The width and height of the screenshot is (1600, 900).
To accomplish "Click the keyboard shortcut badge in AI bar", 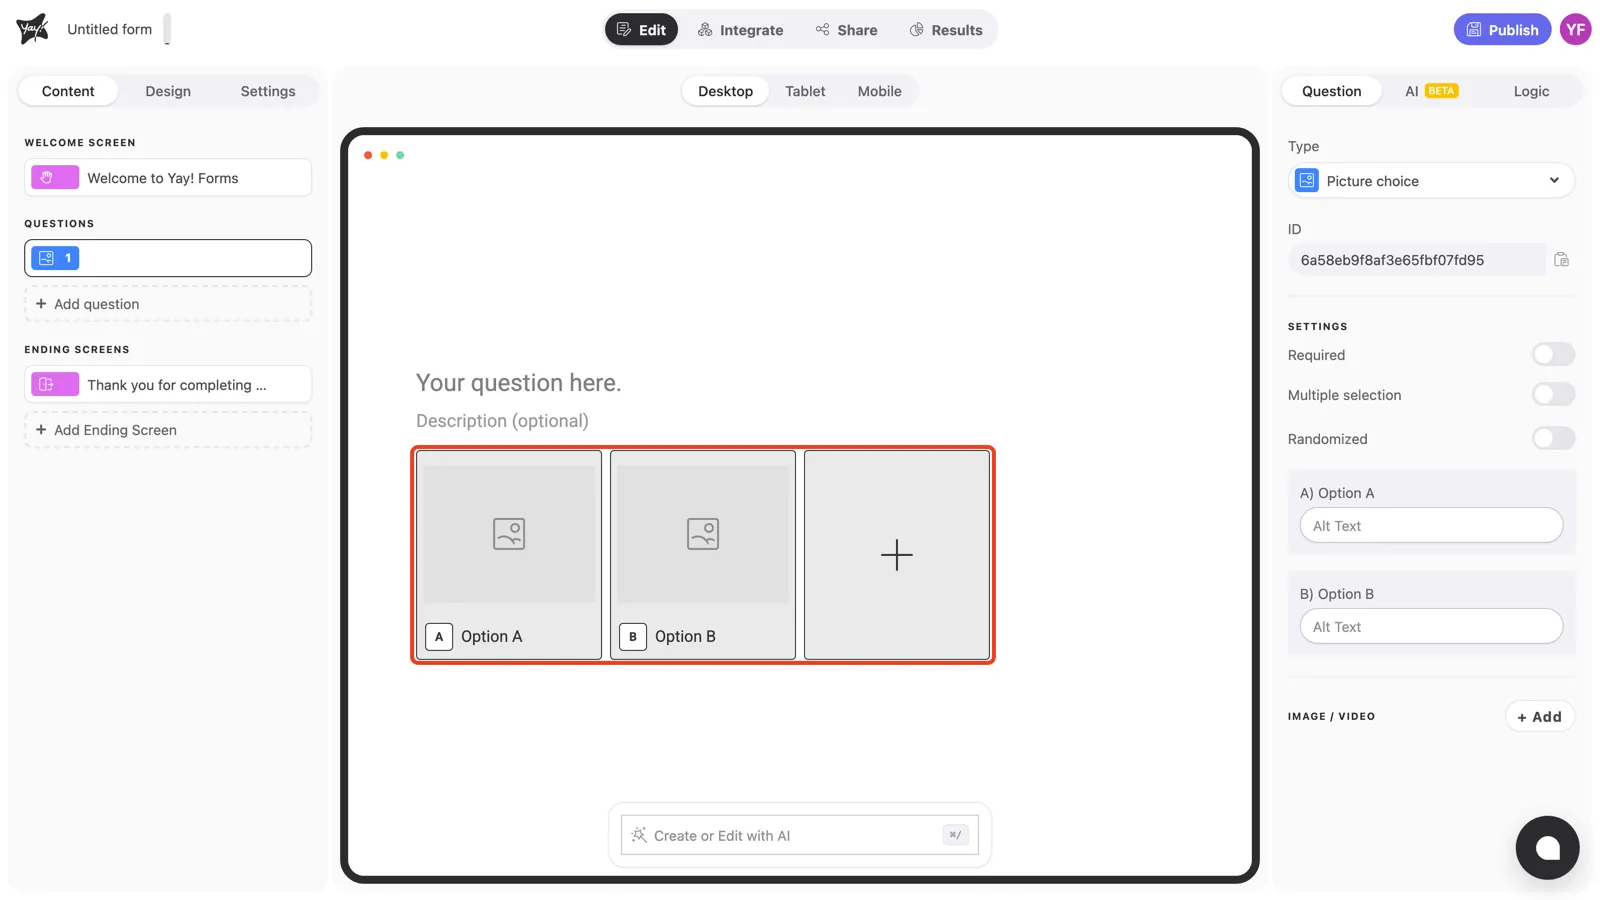I will 955,835.
